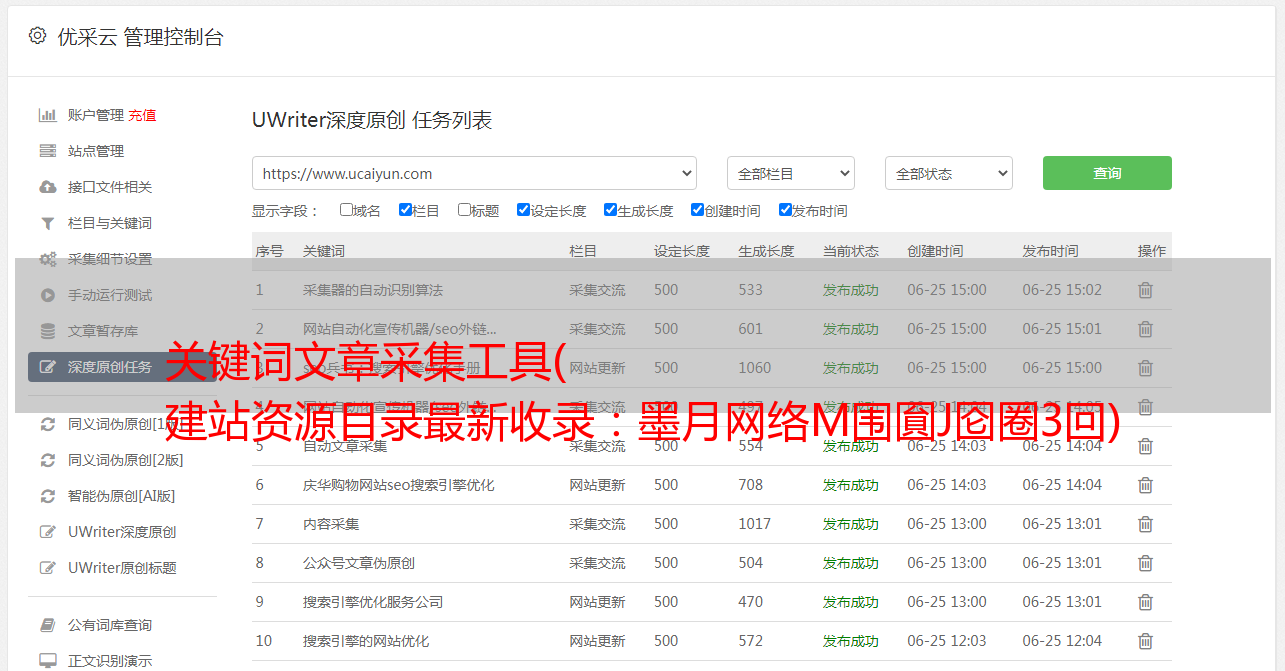Open the site URL dropdown ucaiyun.com
The height and width of the screenshot is (671, 1285).
pyautogui.click(x=474, y=173)
